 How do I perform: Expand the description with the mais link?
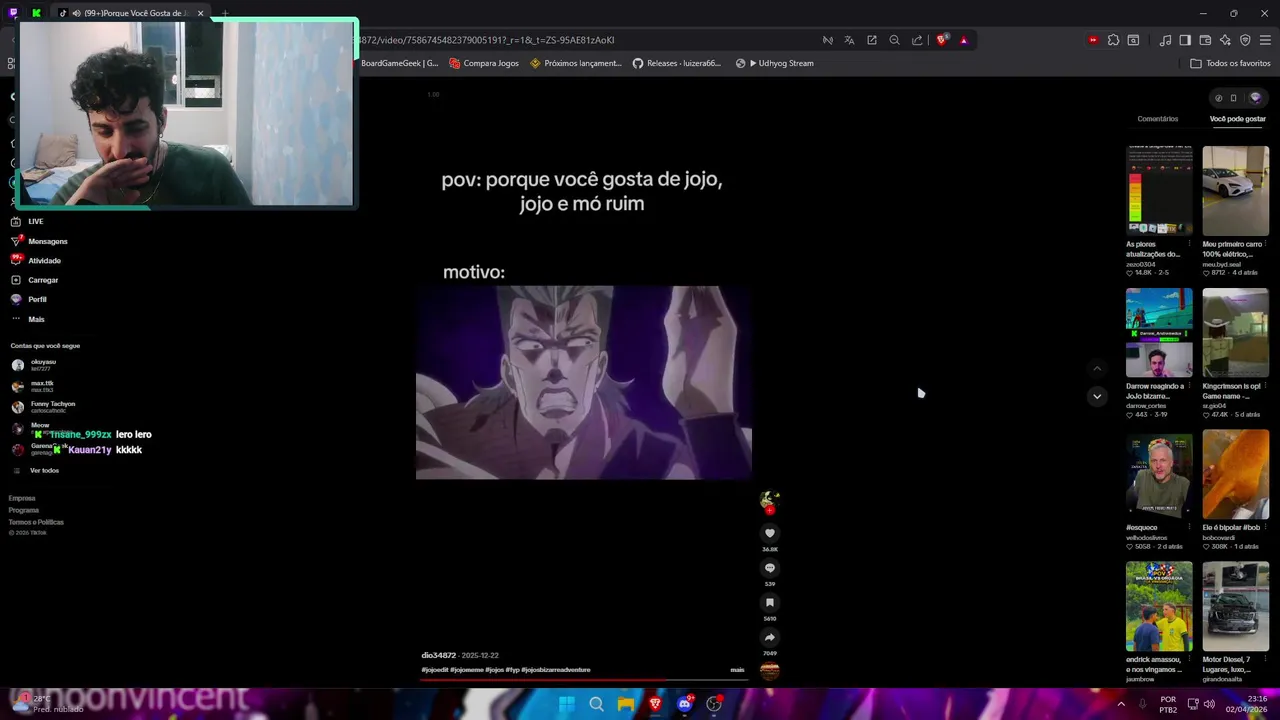(x=737, y=670)
